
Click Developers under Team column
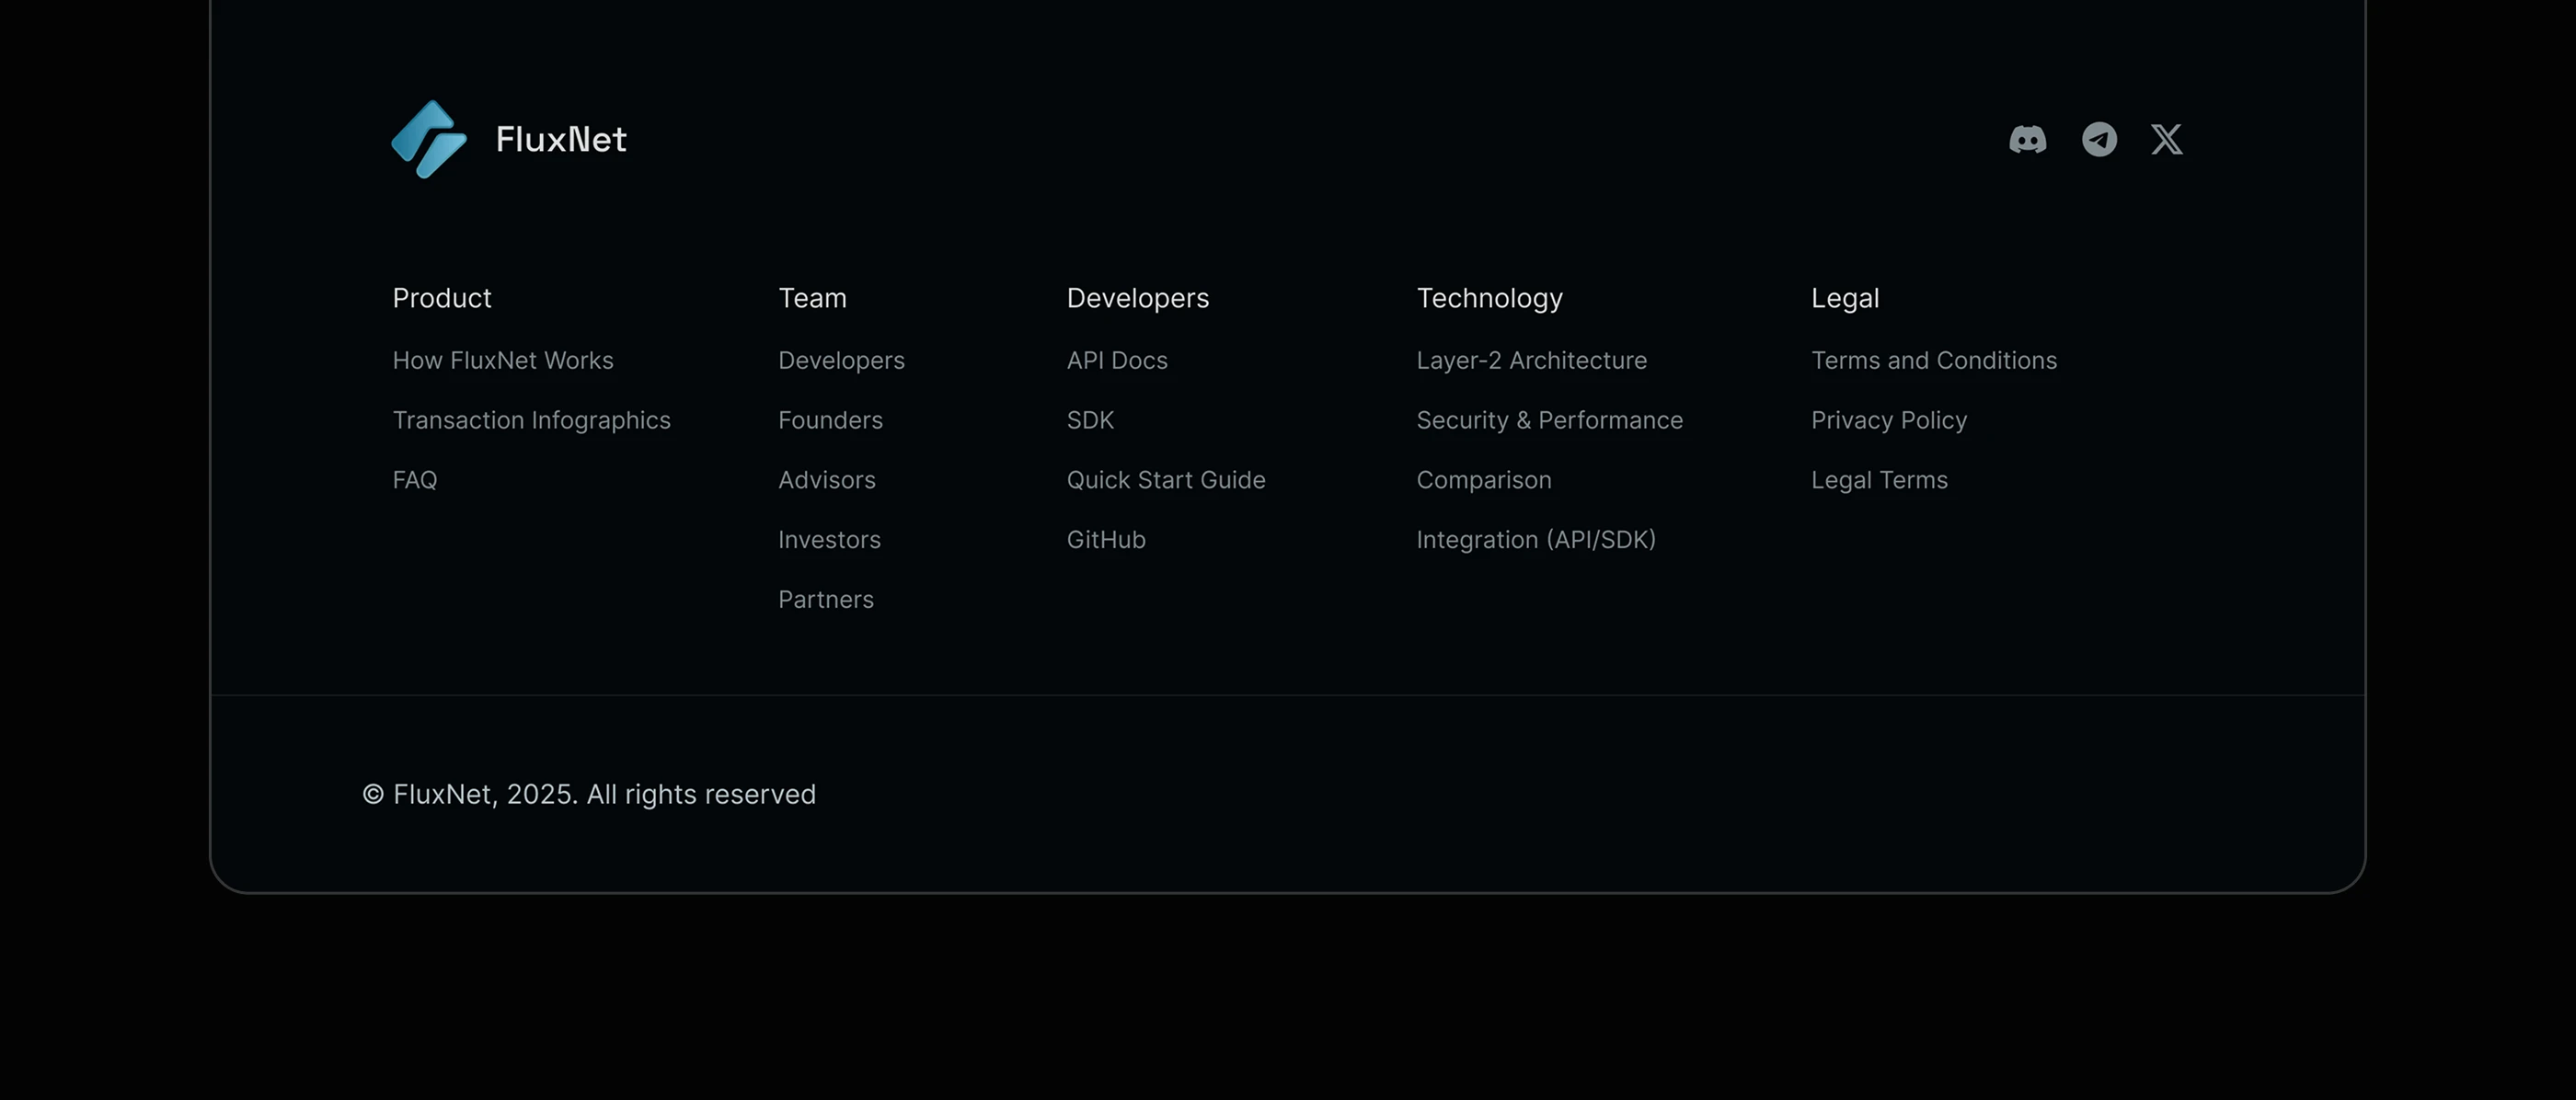pyautogui.click(x=841, y=360)
